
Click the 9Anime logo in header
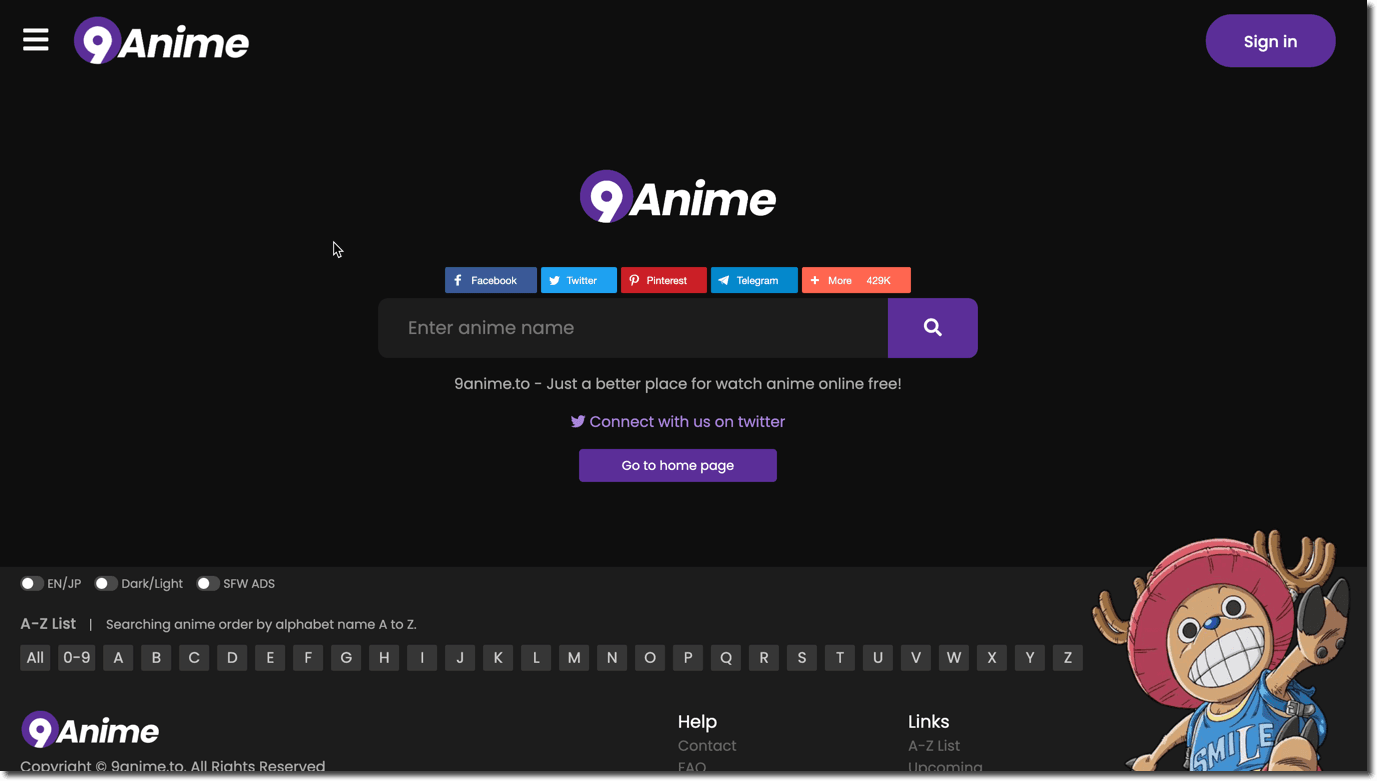(x=161, y=41)
